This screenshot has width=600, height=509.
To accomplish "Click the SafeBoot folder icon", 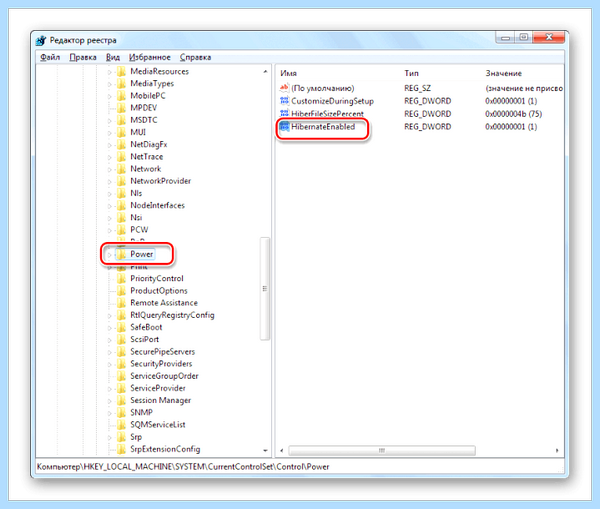I will (x=121, y=327).
